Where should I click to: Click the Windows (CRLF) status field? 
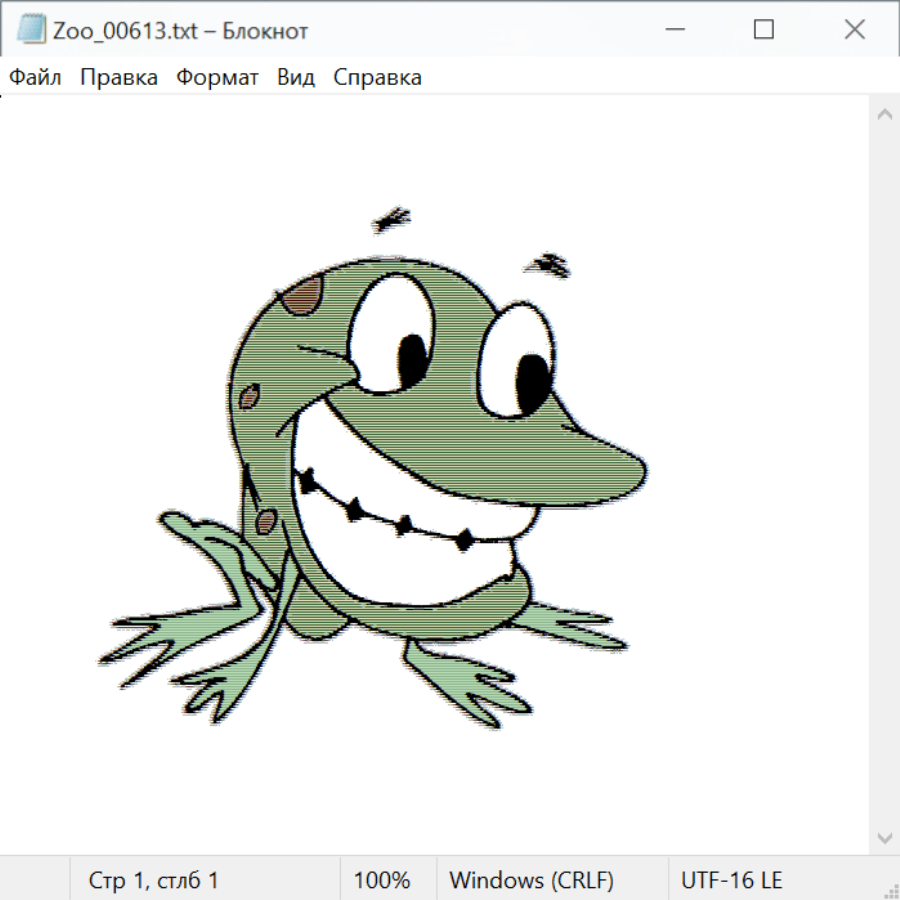point(531,880)
